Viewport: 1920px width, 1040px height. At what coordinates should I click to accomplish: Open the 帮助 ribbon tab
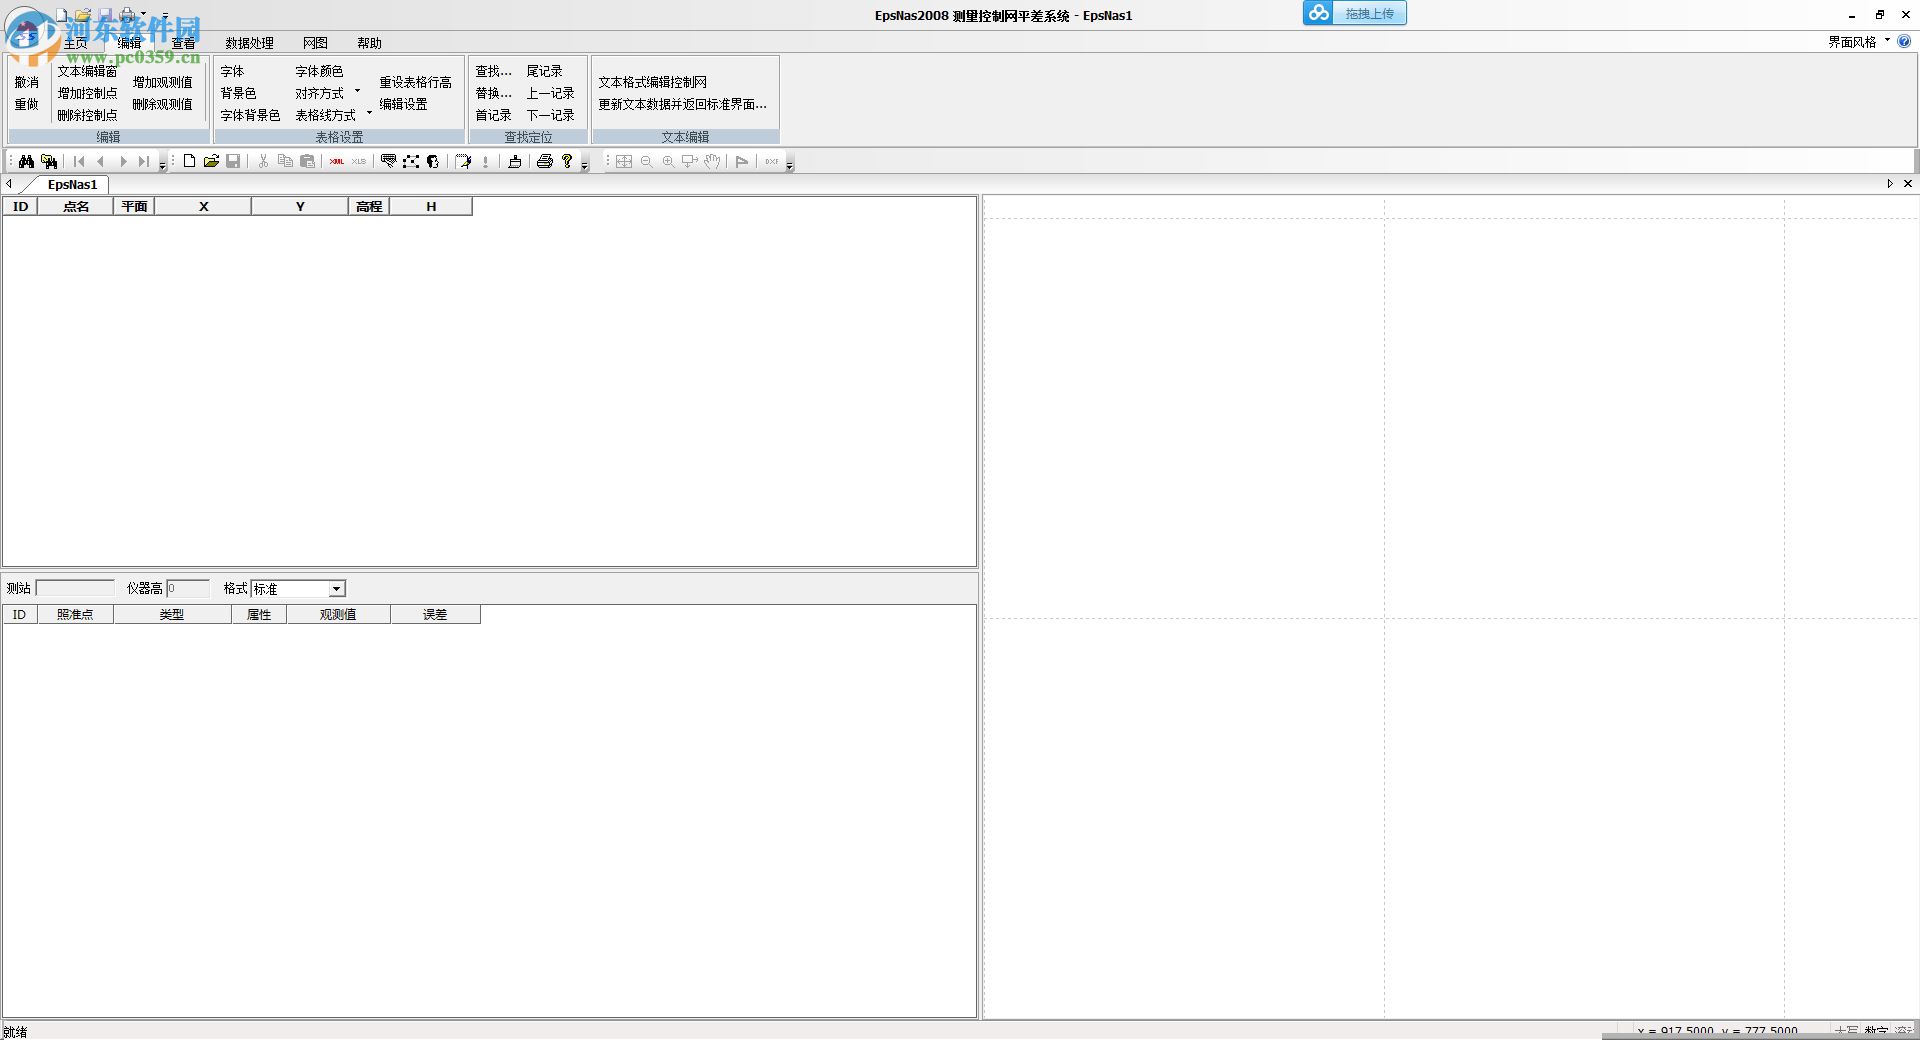[370, 43]
